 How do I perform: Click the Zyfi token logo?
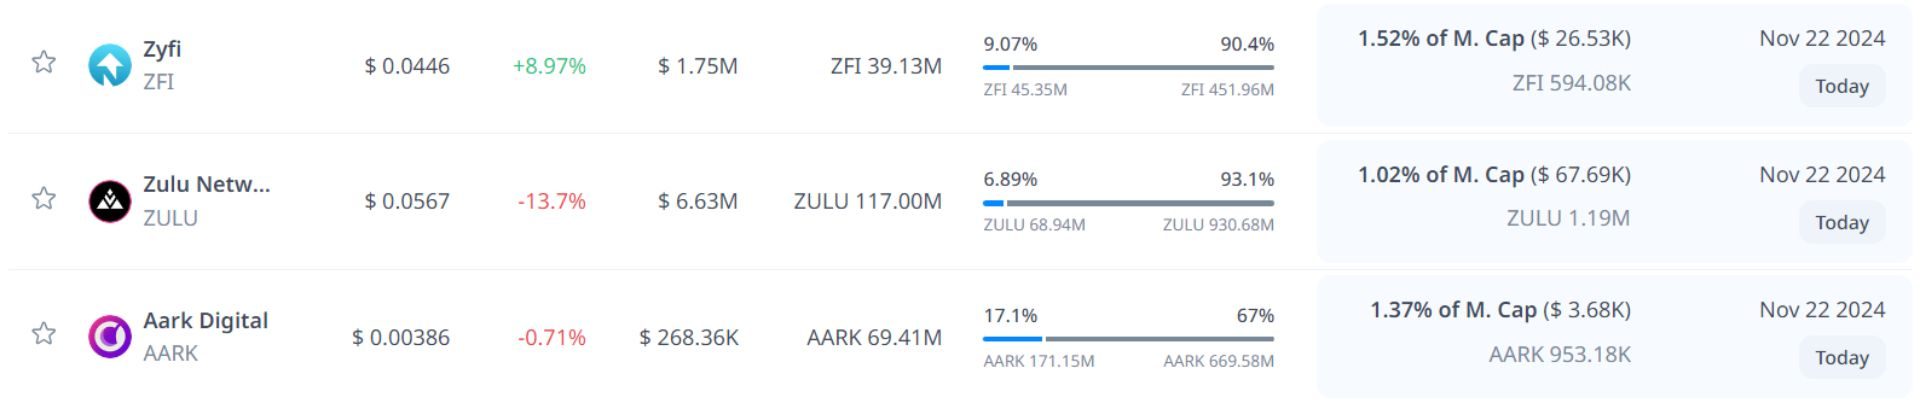[x=110, y=65]
